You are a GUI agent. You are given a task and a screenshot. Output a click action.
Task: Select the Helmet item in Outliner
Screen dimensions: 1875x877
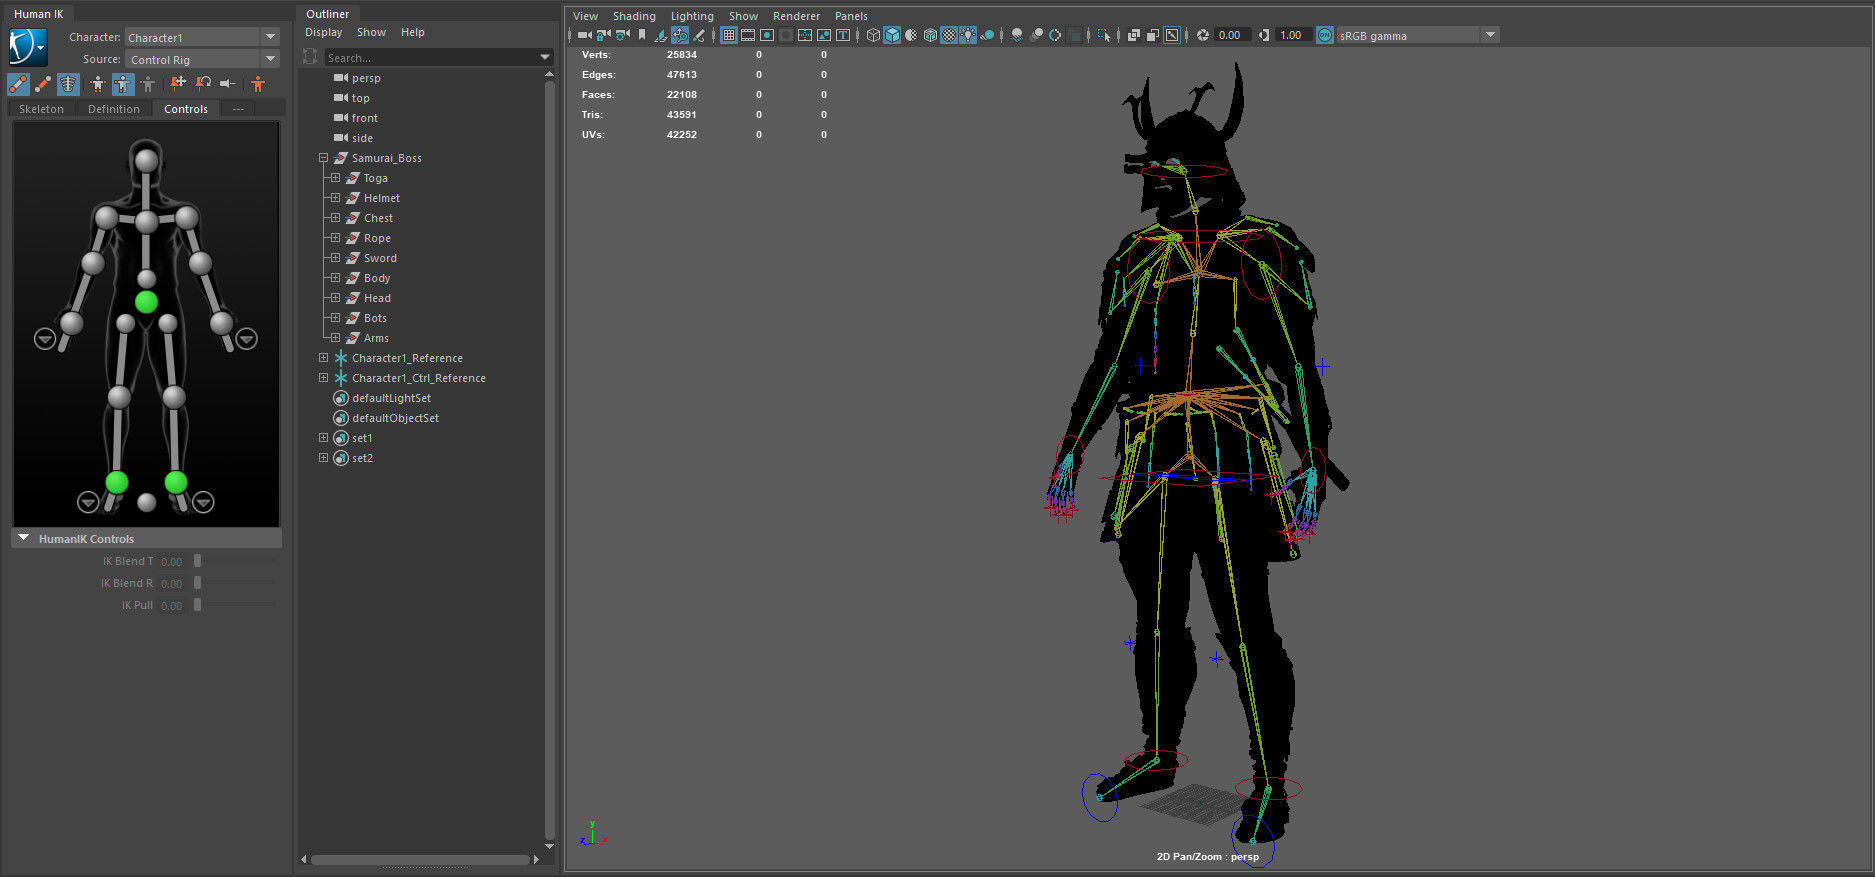coord(381,198)
